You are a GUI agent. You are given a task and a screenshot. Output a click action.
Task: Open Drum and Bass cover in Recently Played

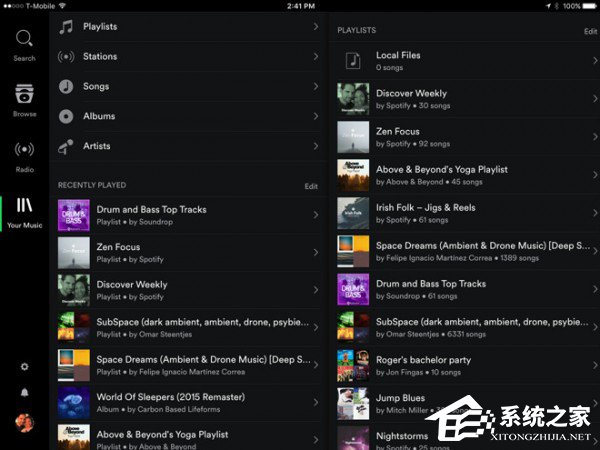pyautogui.click(x=74, y=215)
